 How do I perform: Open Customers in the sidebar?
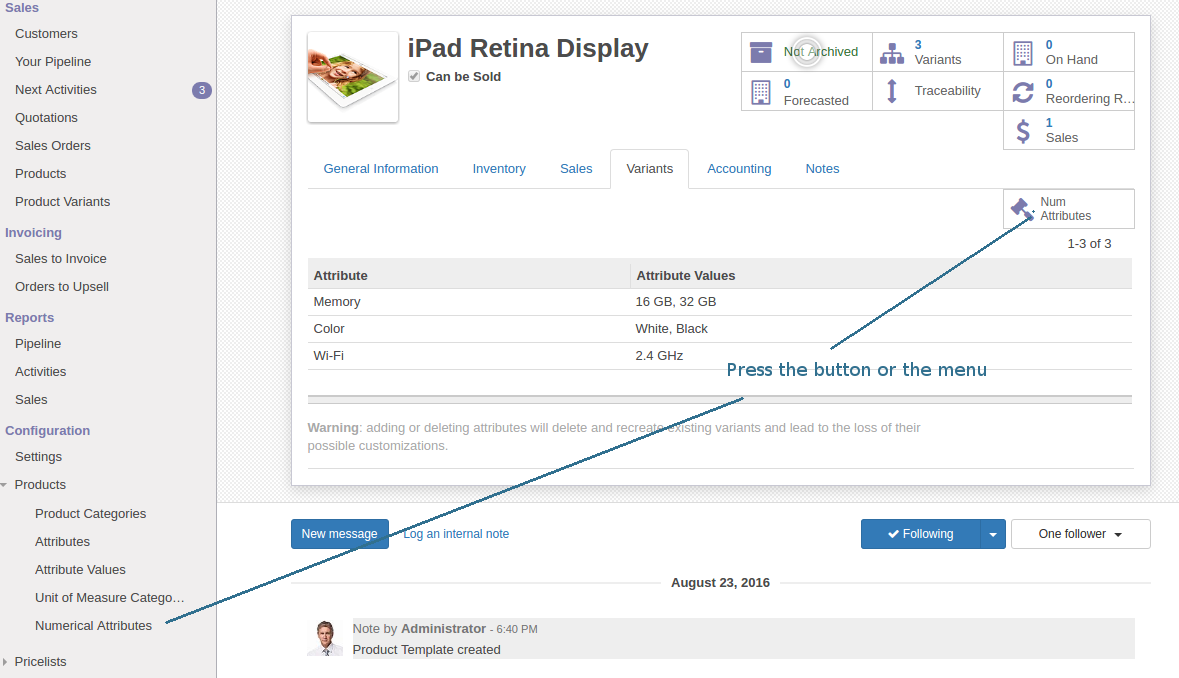46,34
